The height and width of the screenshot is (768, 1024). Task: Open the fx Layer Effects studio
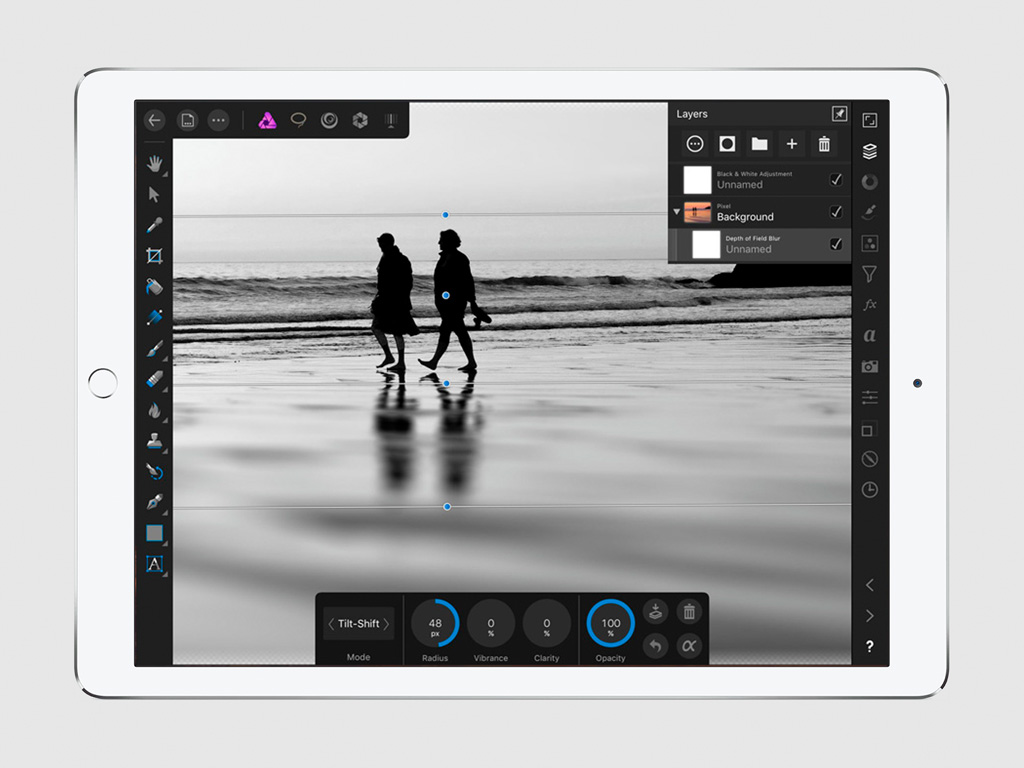click(x=870, y=304)
